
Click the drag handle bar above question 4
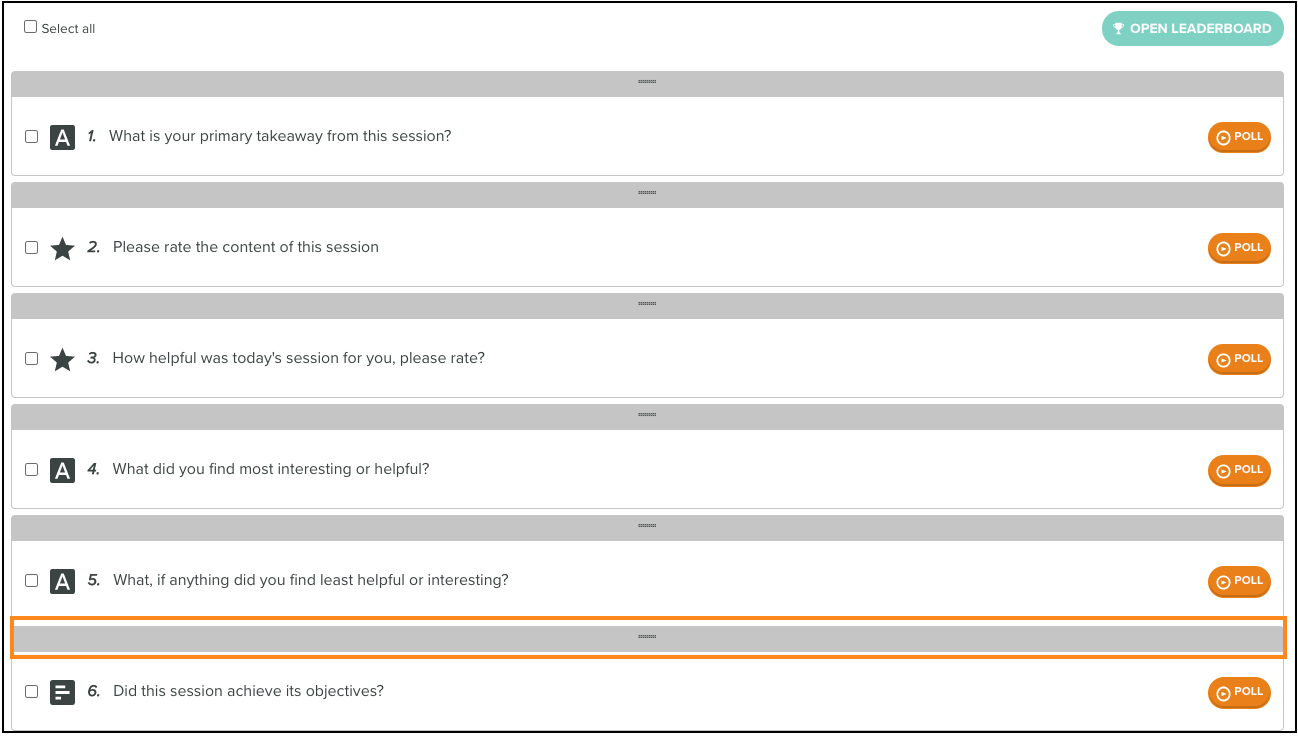[x=647, y=415]
